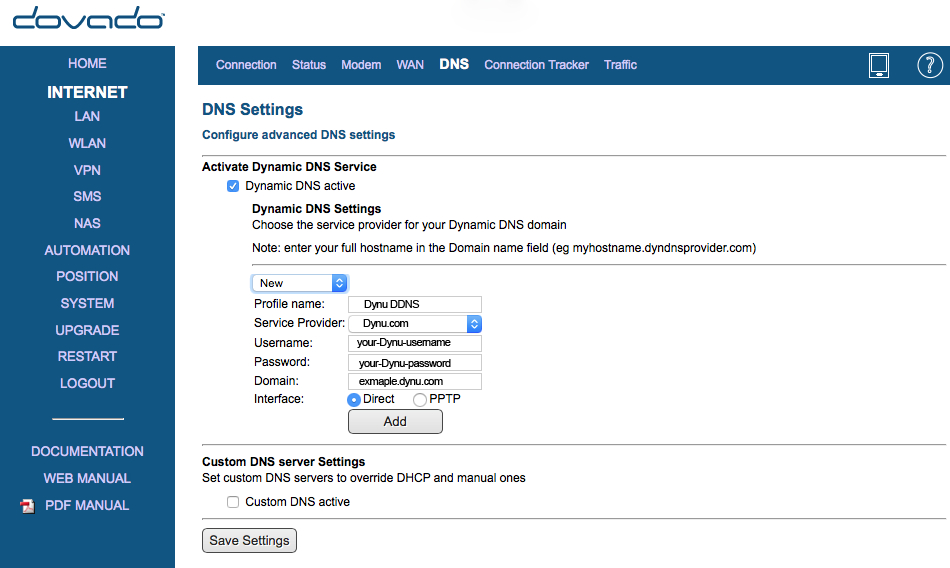This screenshot has height=568, width=950.
Task: Click the Add button
Action: [x=395, y=421]
